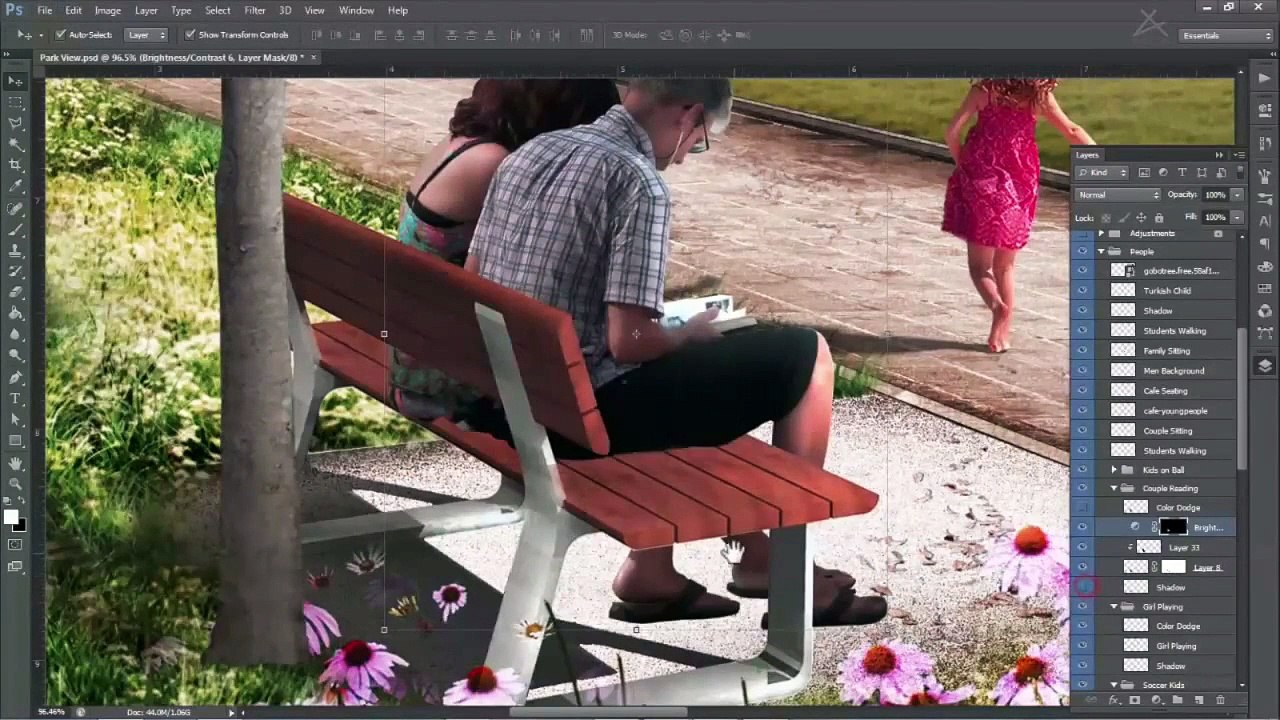Create a new layer icon
Screen dimensions: 1280x720
(1198, 700)
